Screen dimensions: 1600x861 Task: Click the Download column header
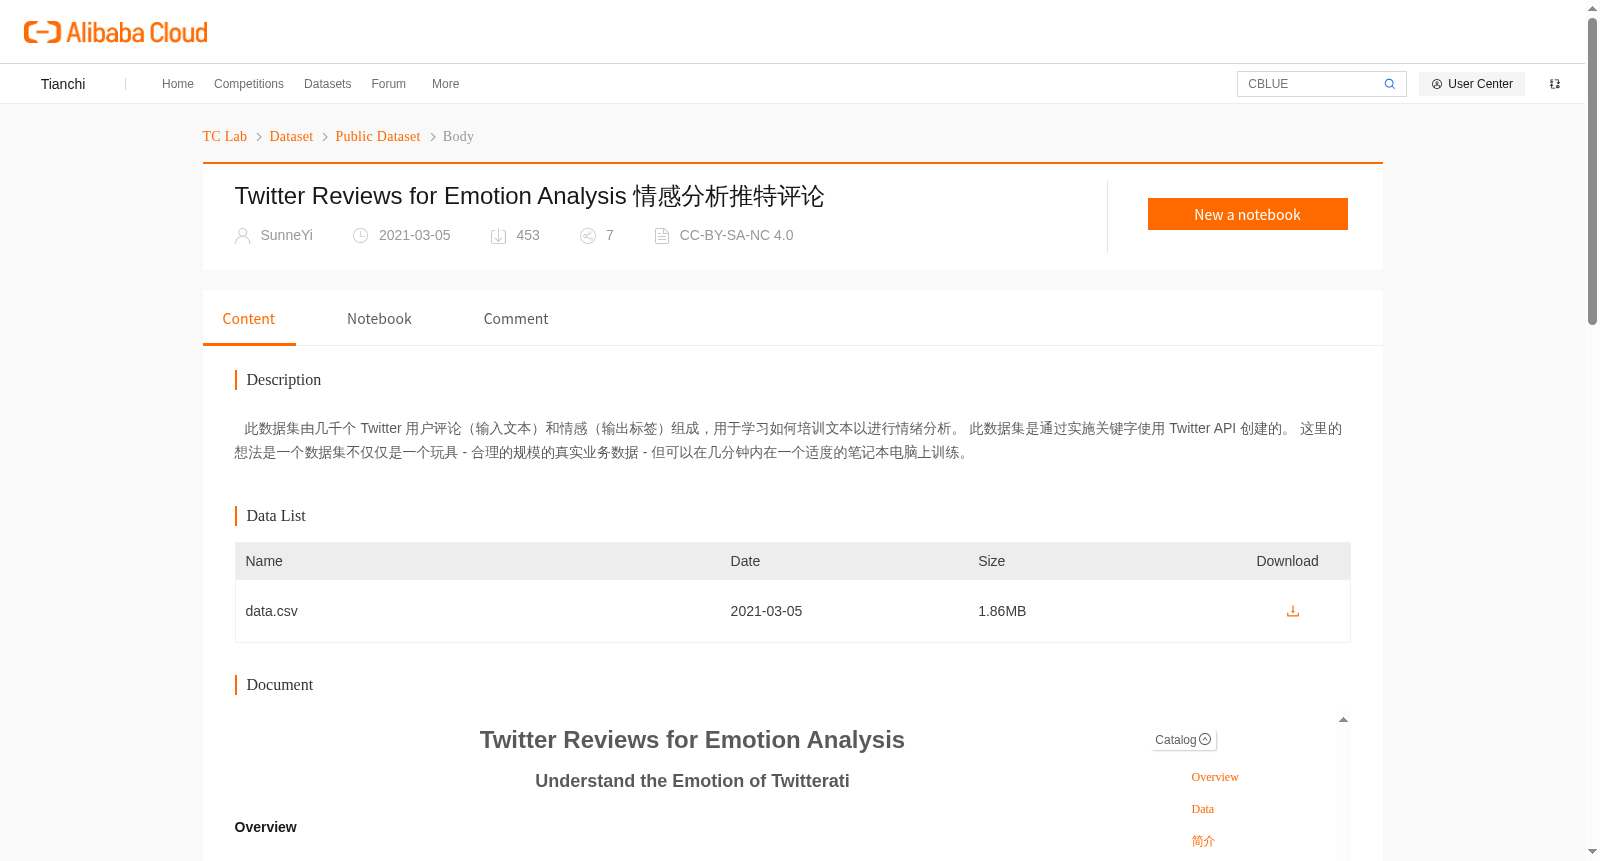[x=1287, y=561]
